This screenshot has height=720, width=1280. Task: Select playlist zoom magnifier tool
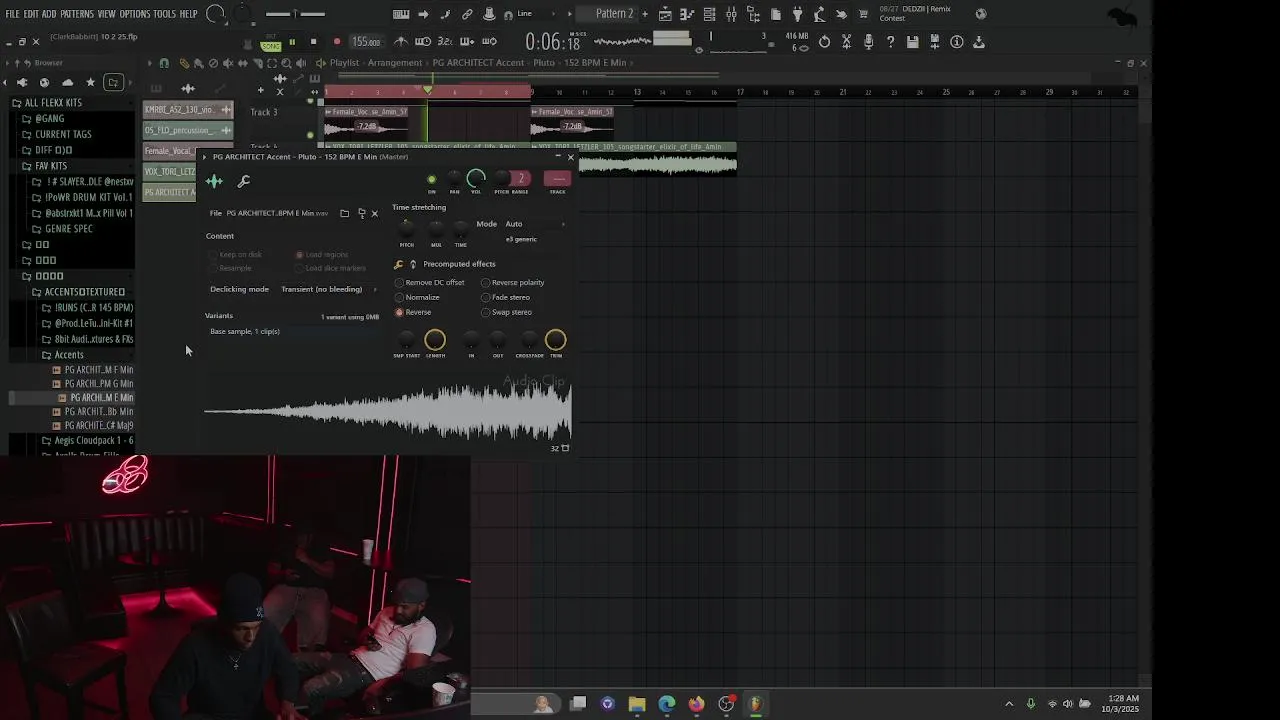click(x=286, y=63)
